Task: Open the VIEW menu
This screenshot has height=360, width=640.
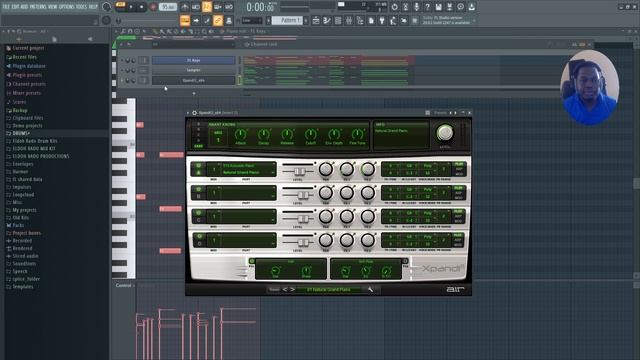Action: (x=53, y=7)
